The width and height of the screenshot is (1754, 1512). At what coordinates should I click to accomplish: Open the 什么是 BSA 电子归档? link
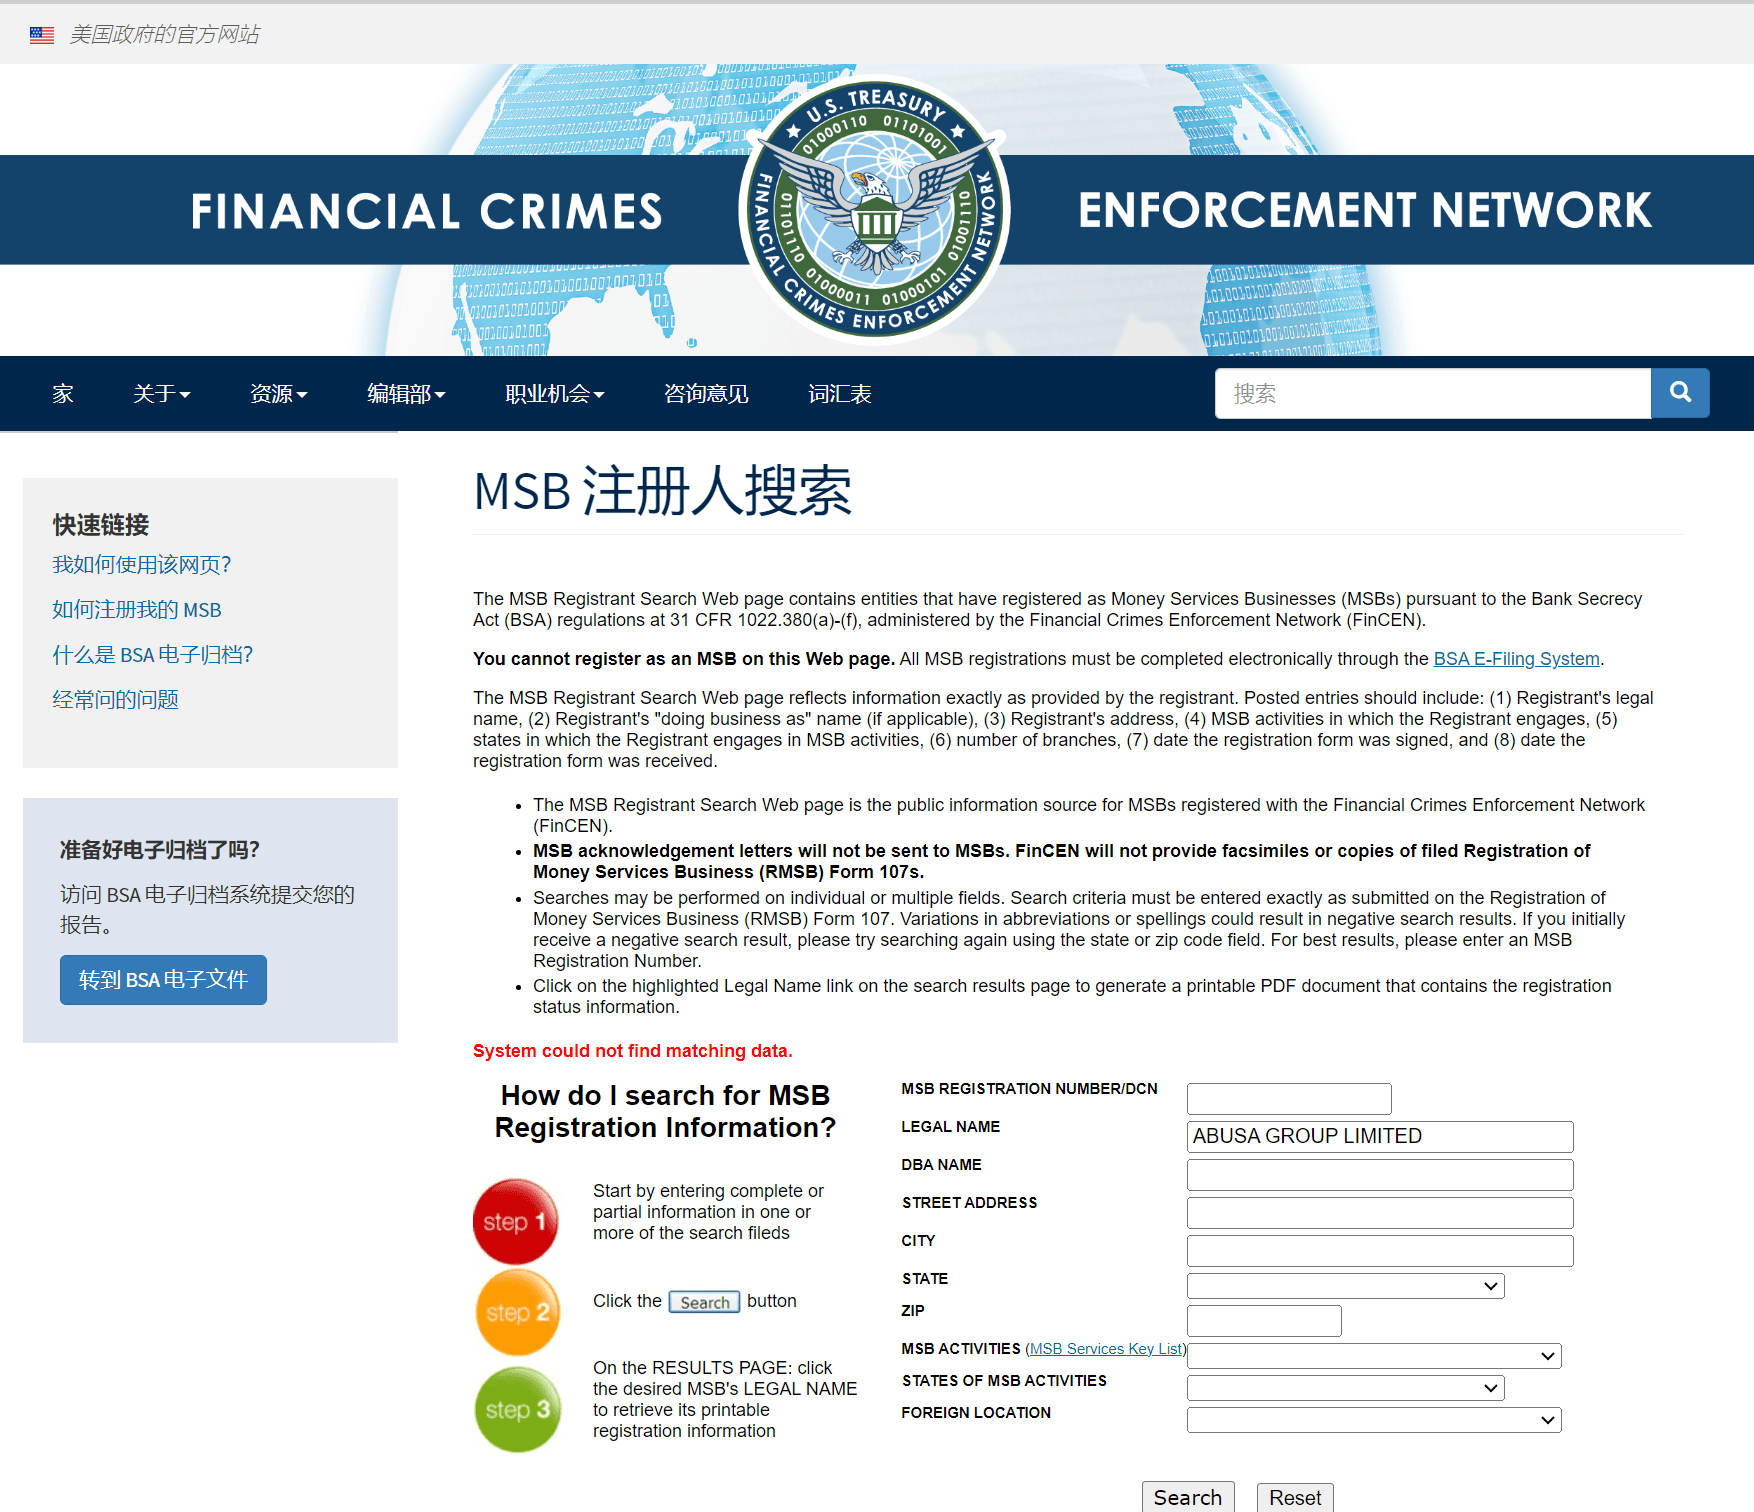(x=153, y=655)
